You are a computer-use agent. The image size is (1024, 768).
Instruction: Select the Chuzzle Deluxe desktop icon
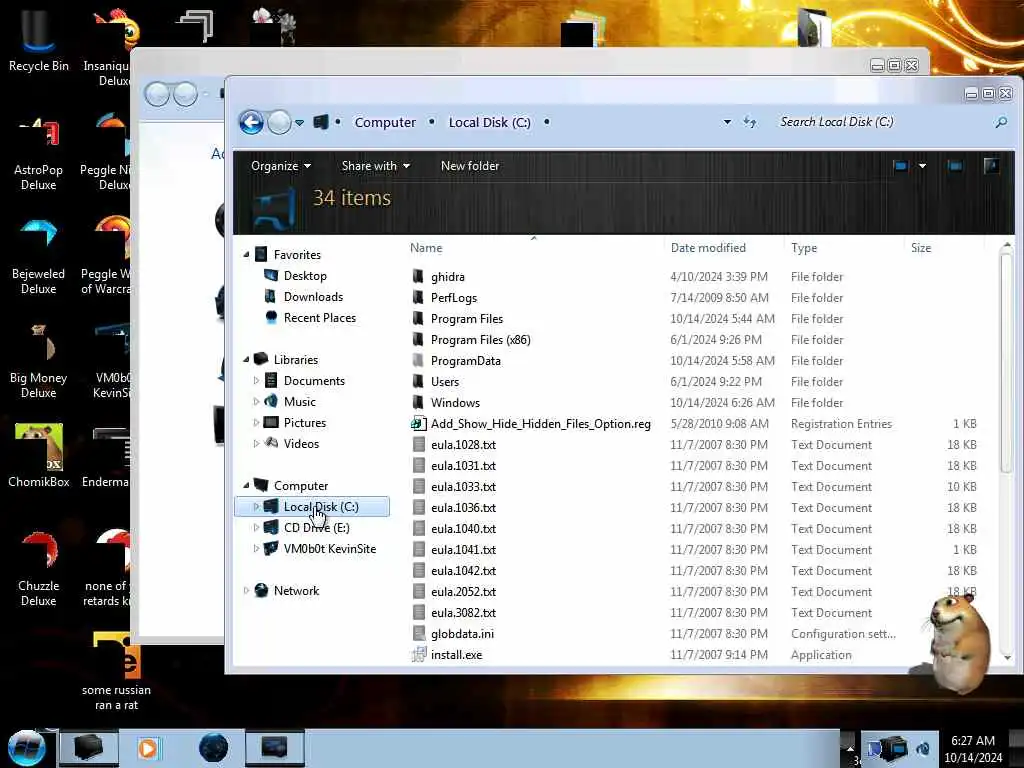pos(39,569)
